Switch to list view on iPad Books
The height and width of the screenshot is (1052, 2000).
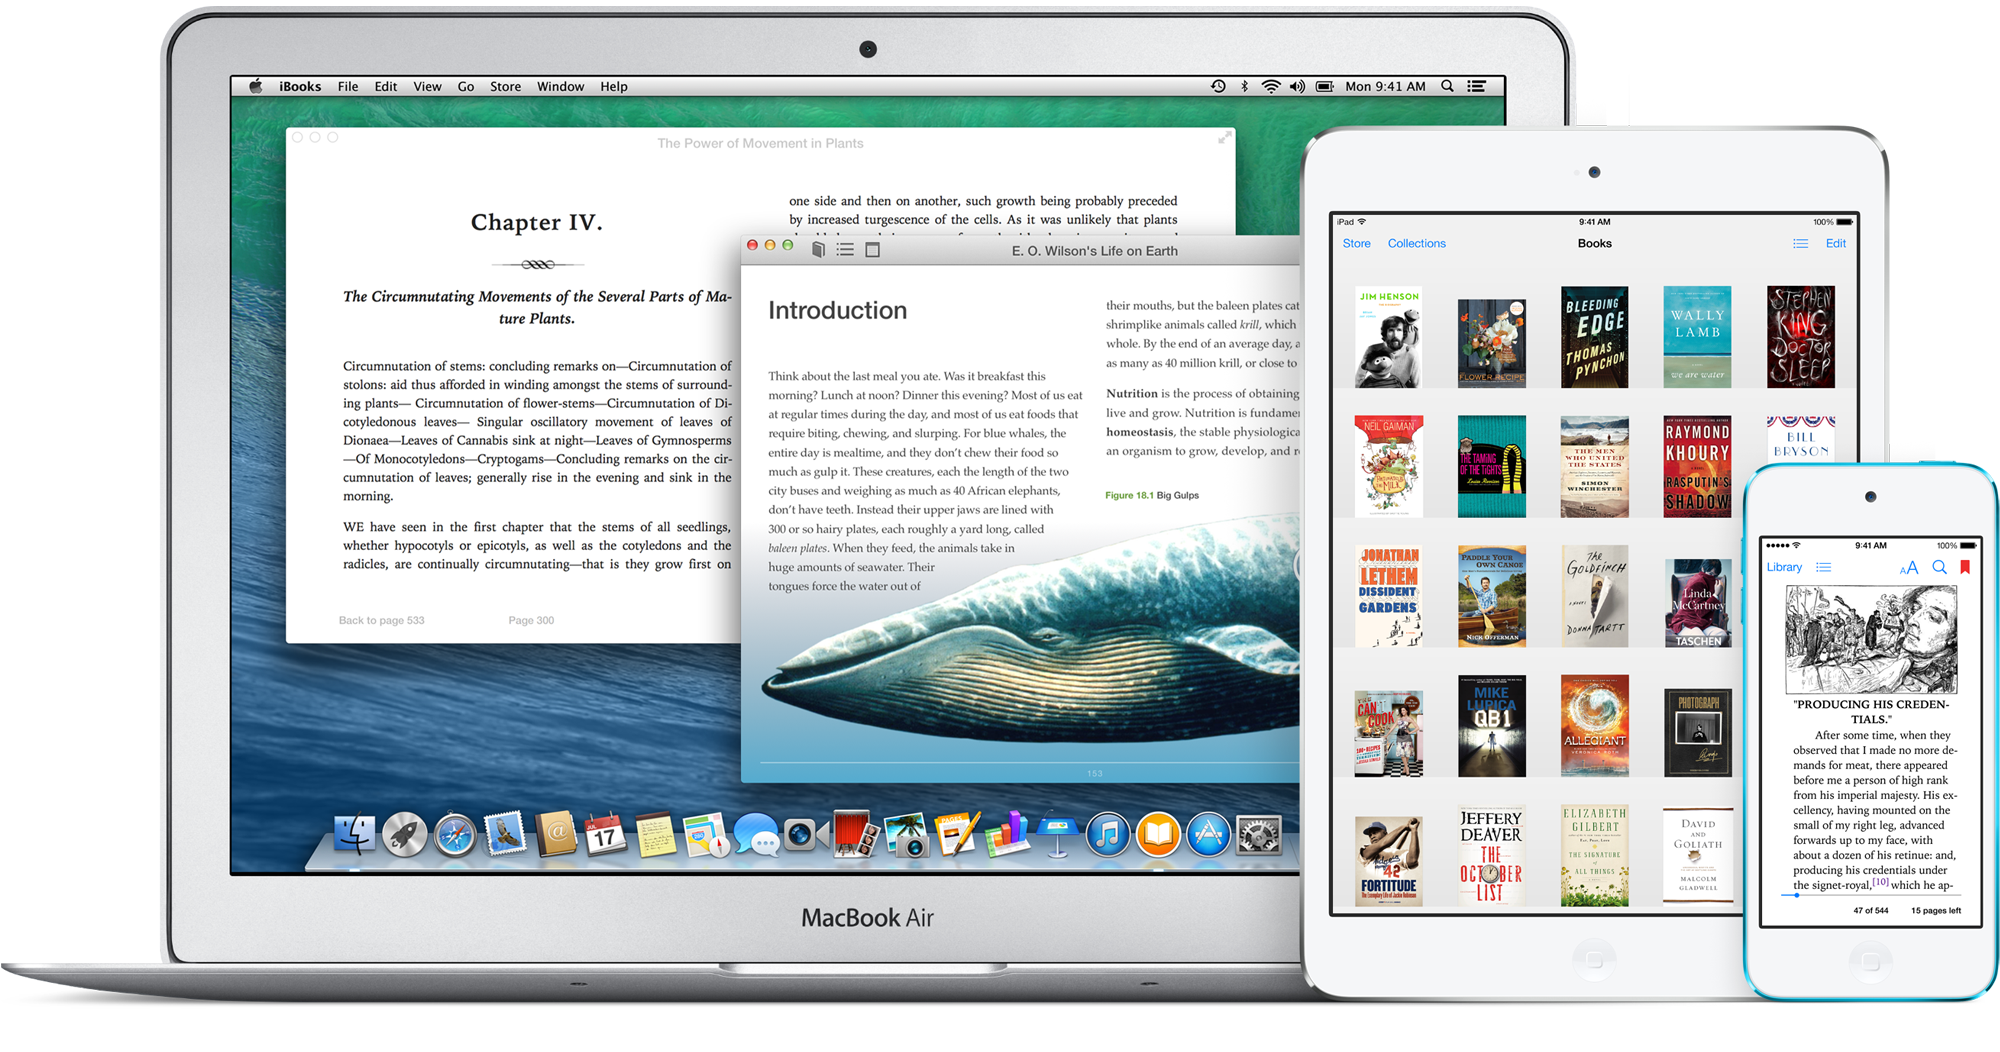[1800, 244]
